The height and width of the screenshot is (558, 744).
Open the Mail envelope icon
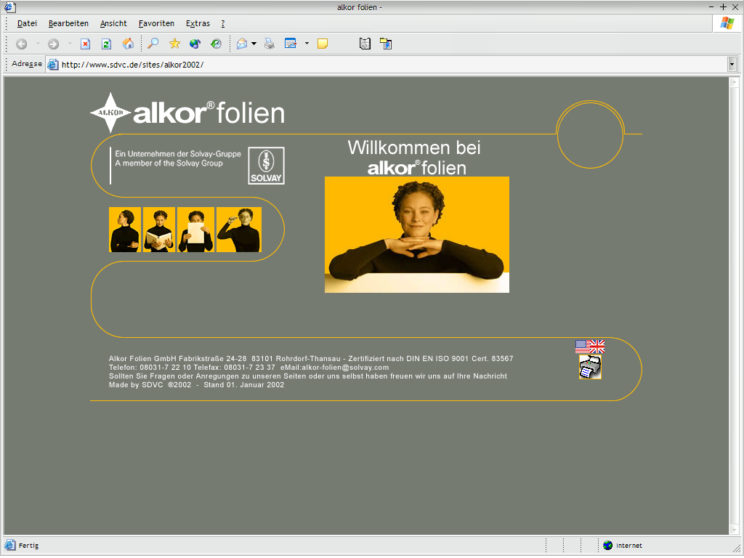(242, 44)
